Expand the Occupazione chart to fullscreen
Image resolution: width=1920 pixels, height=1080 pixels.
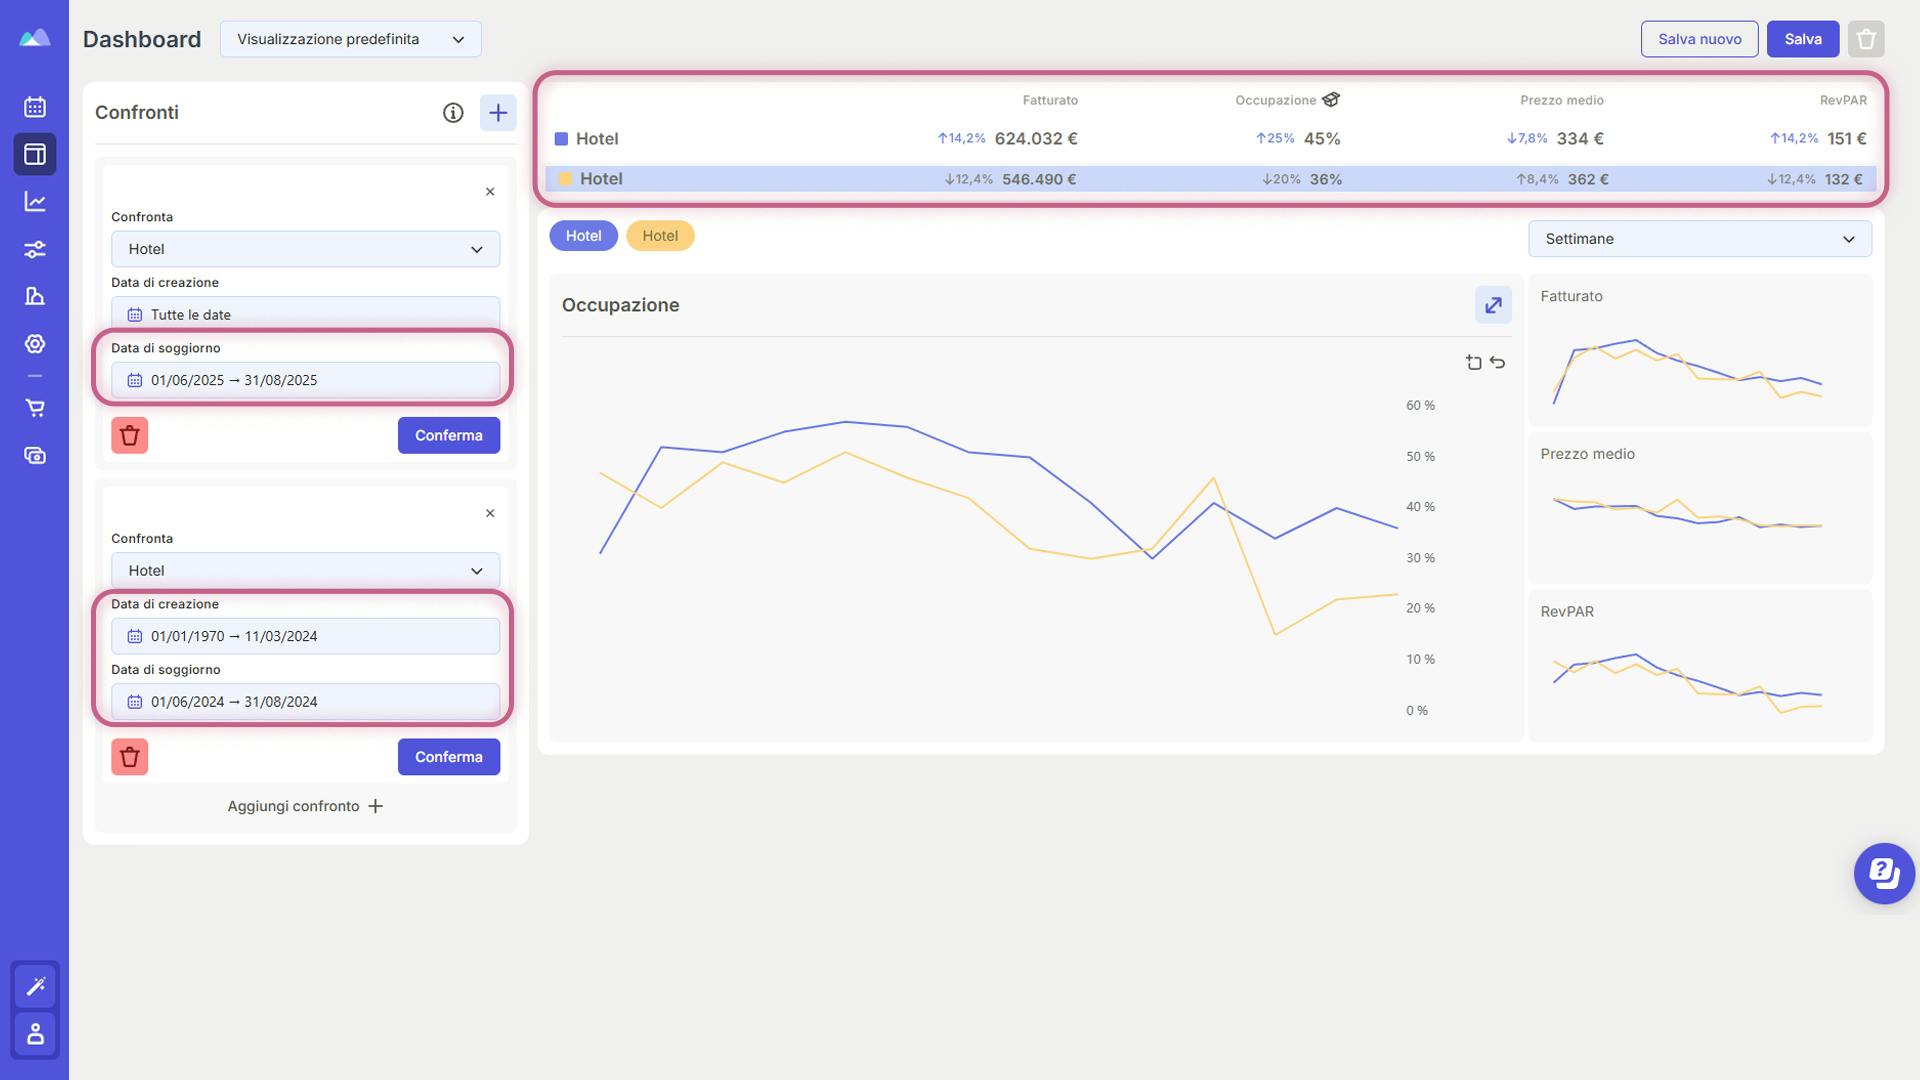pos(1493,305)
